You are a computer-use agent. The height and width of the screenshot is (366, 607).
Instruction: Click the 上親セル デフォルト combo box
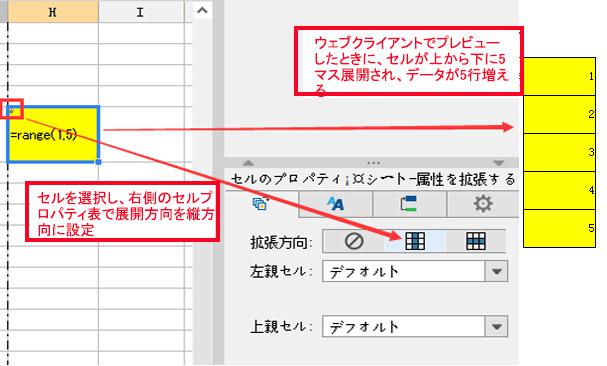pyautogui.click(x=415, y=327)
